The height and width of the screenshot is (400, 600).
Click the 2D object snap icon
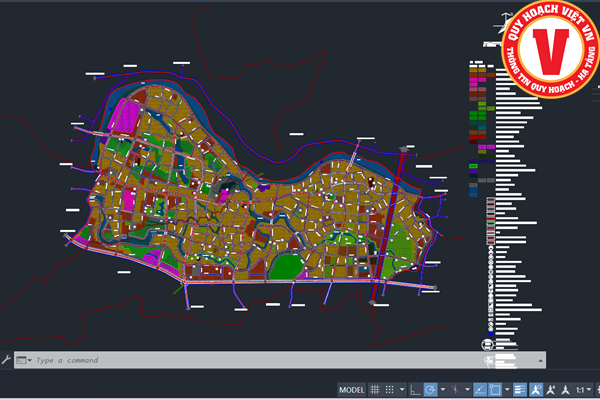495,390
